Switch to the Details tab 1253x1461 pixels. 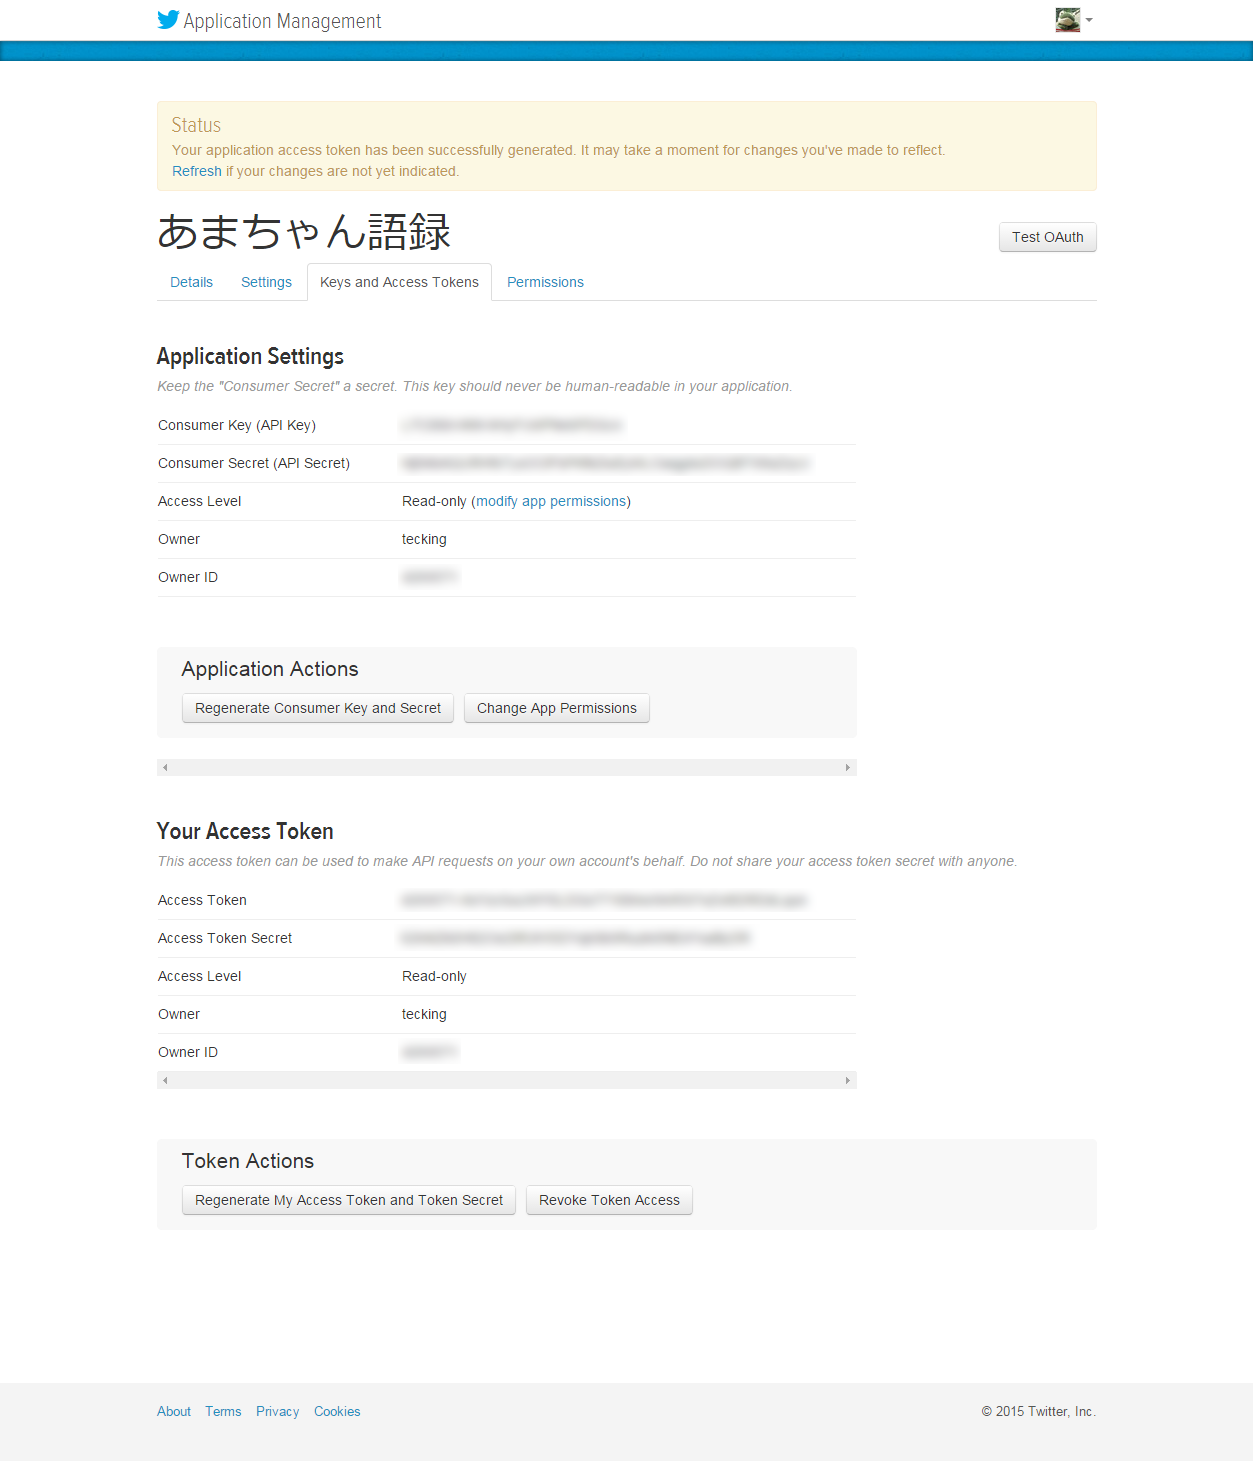[191, 282]
